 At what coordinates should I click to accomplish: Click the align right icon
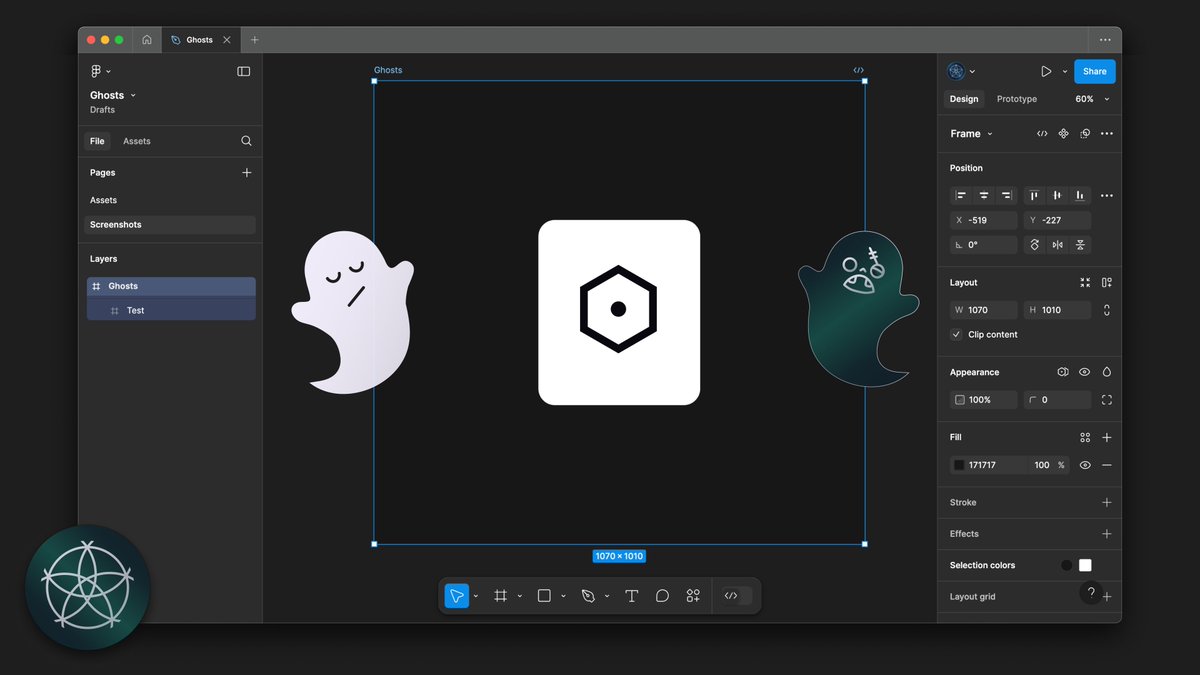tap(1007, 196)
